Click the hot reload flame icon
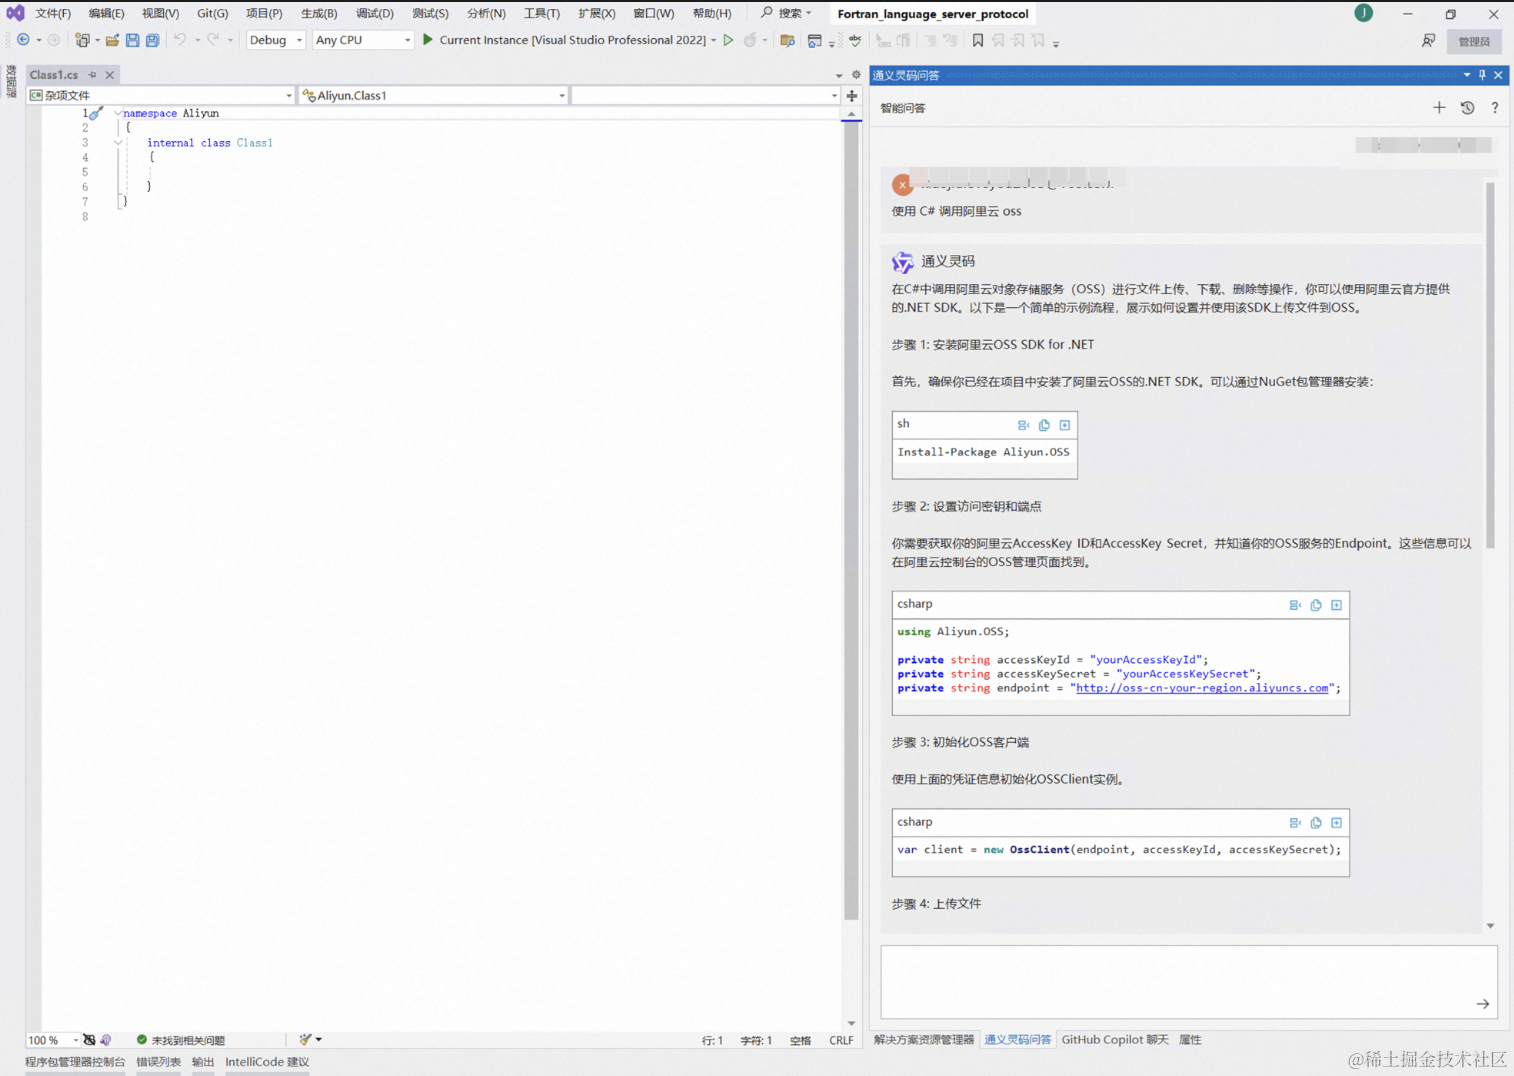This screenshot has width=1514, height=1076. coord(750,40)
